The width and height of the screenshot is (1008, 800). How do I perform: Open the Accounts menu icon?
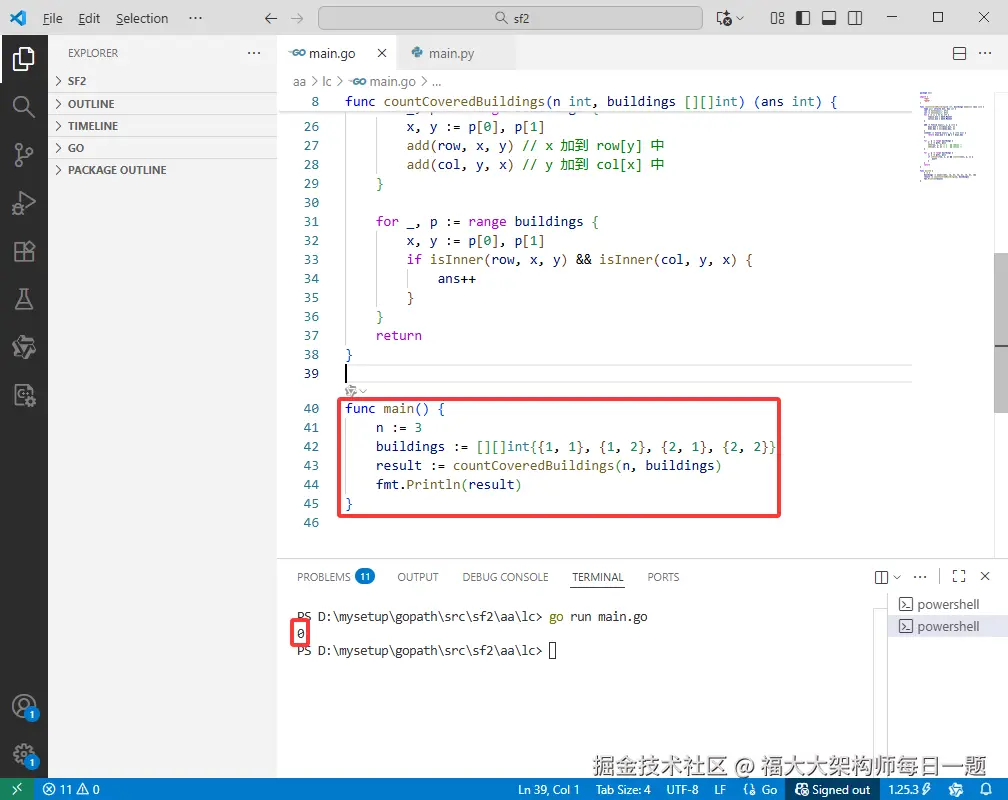[24, 707]
